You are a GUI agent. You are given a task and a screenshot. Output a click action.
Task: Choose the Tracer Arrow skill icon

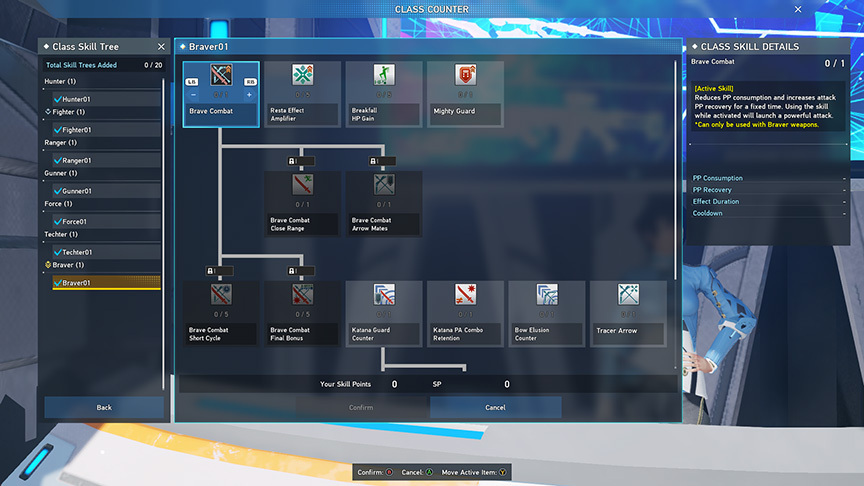(628, 295)
